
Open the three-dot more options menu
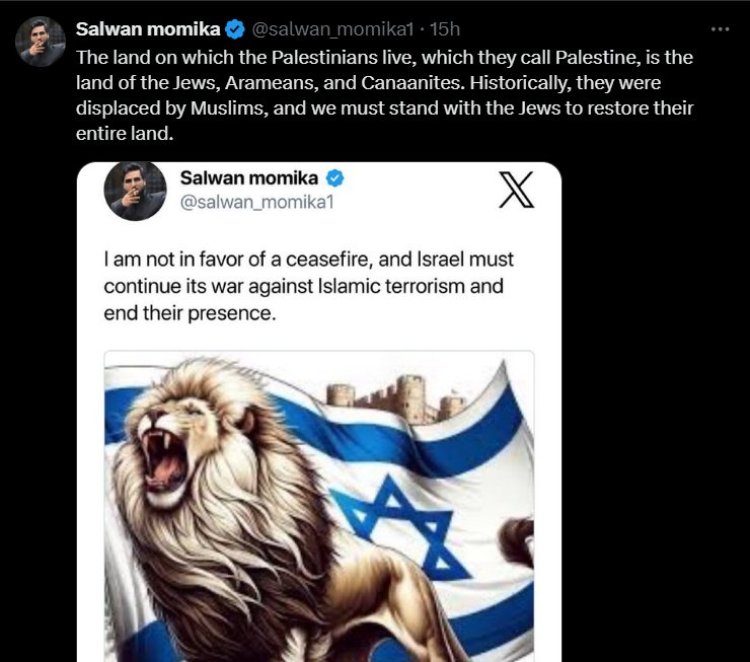coord(720,28)
